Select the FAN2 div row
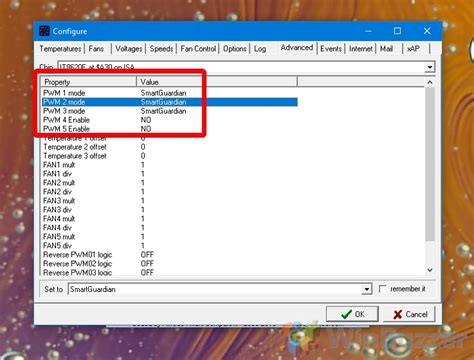This screenshot has width=474, height=360. click(x=170, y=192)
